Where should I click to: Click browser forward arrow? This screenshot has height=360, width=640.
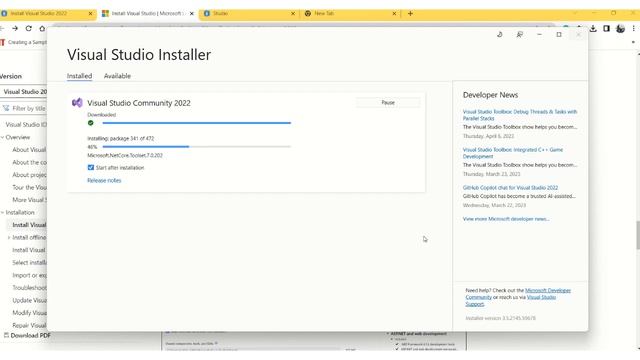(15, 29)
